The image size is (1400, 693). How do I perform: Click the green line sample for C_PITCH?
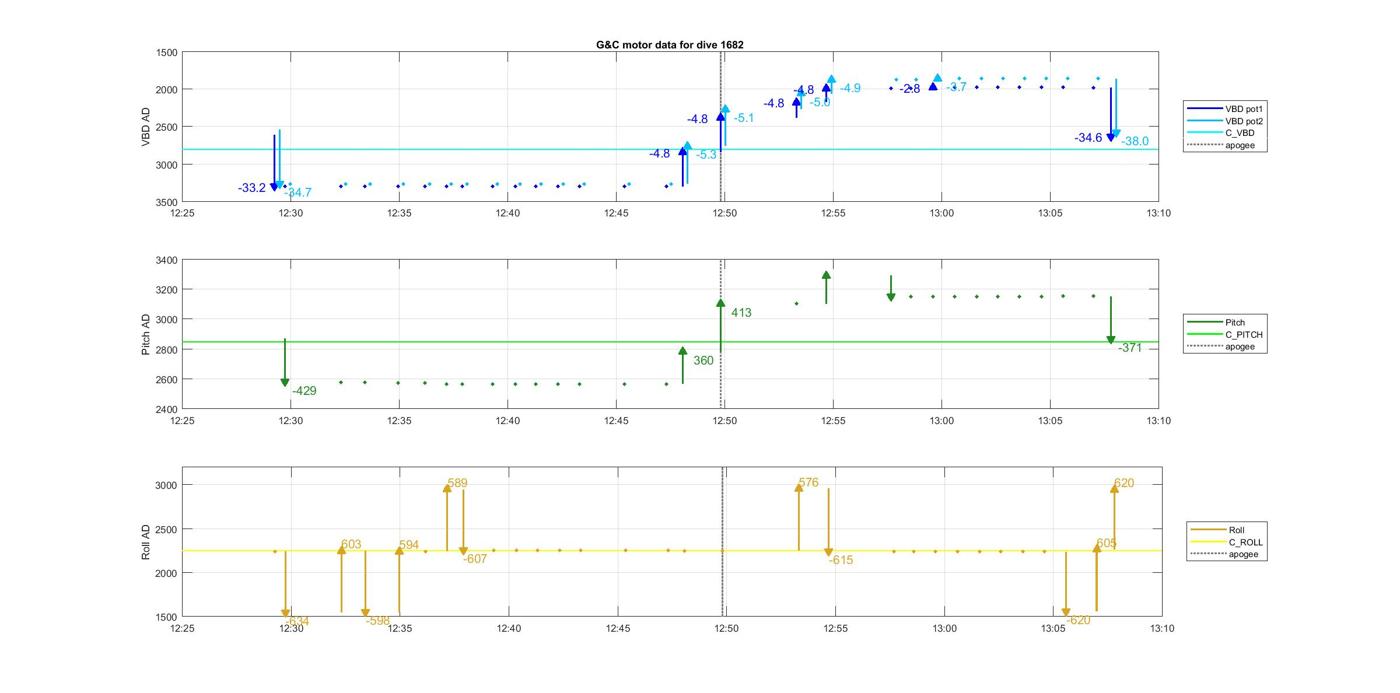point(1204,334)
